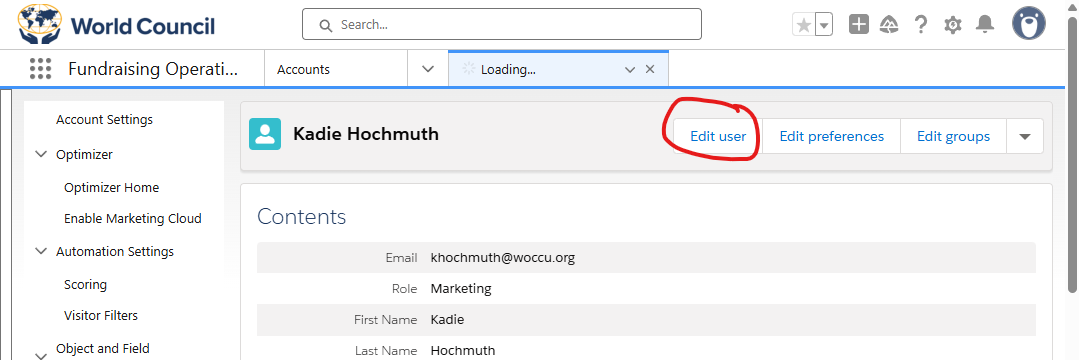Image resolution: width=1079 pixels, height=360 pixels.
Task: Click the Marketing role value
Action: [461, 289]
